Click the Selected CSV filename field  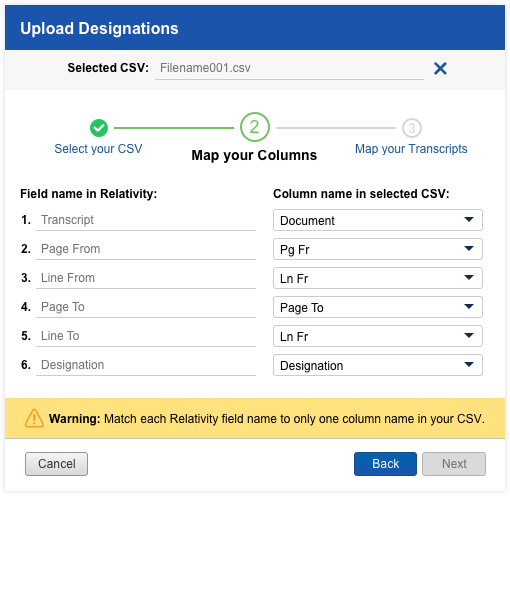(x=289, y=68)
